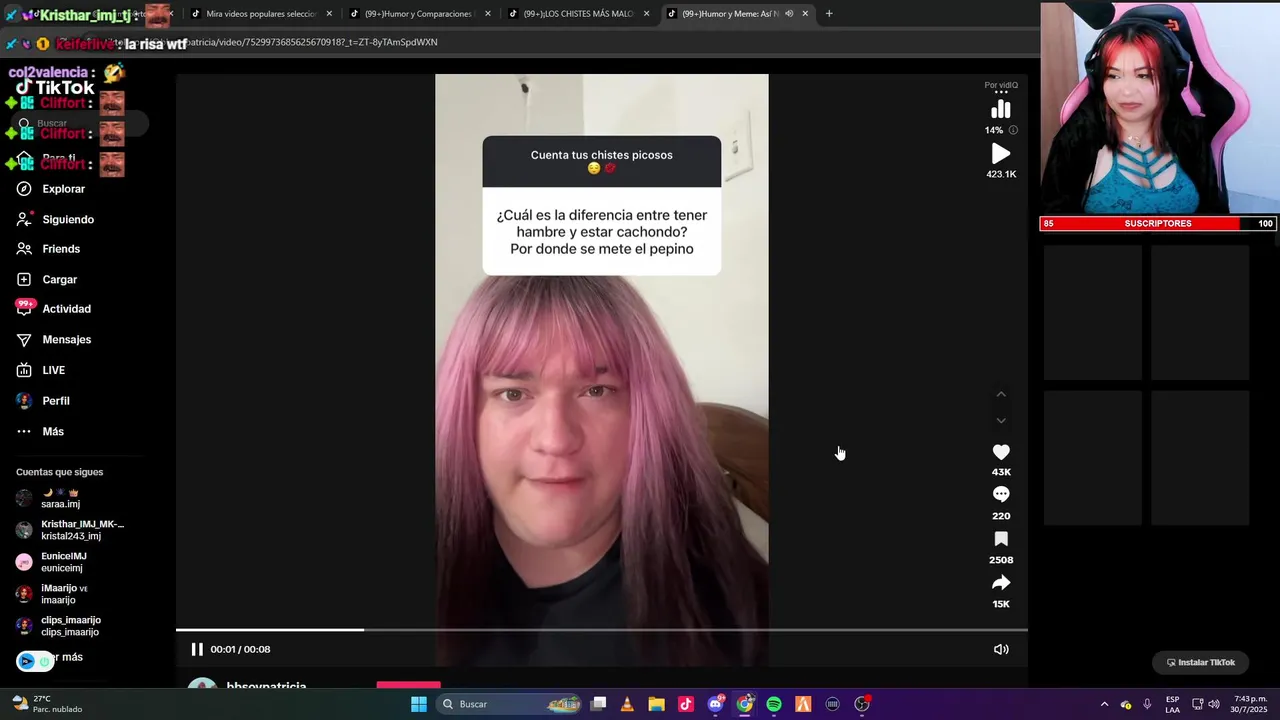The height and width of the screenshot is (720, 1280).
Task: Open OBS Studio from taskbar
Action: click(x=862, y=704)
